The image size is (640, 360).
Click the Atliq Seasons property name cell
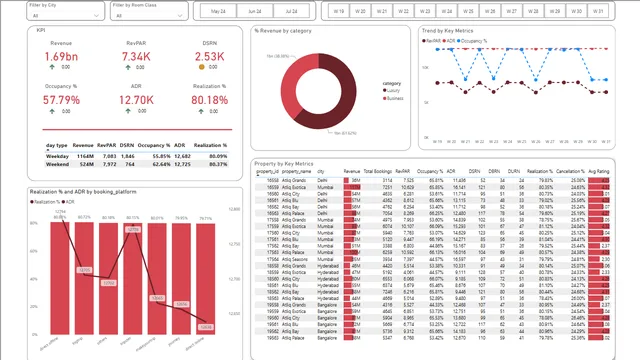(295, 259)
